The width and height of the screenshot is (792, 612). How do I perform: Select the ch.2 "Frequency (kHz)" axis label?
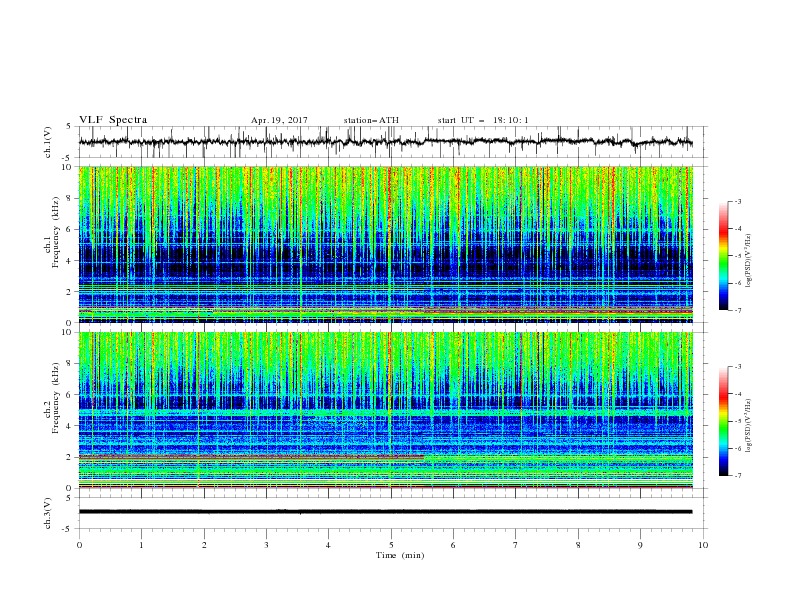55,398
